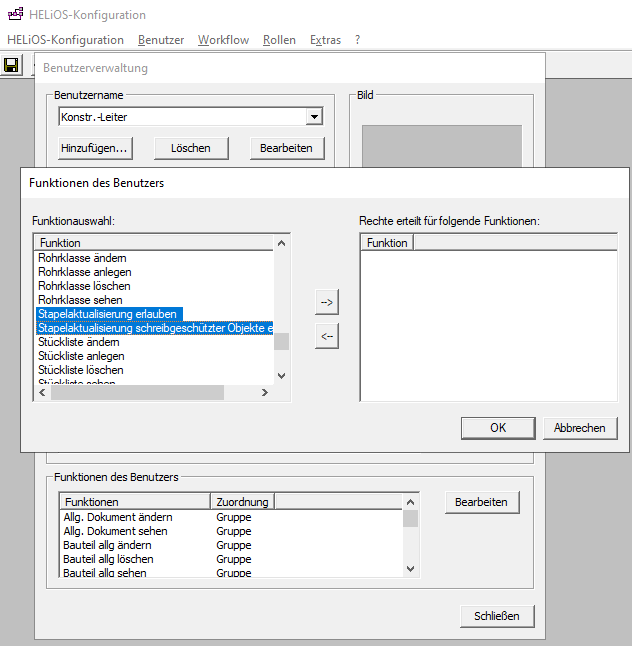This screenshot has width=632, height=646.
Task: Open the HELiOS-Konfiguration menu
Action: tap(66, 40)
